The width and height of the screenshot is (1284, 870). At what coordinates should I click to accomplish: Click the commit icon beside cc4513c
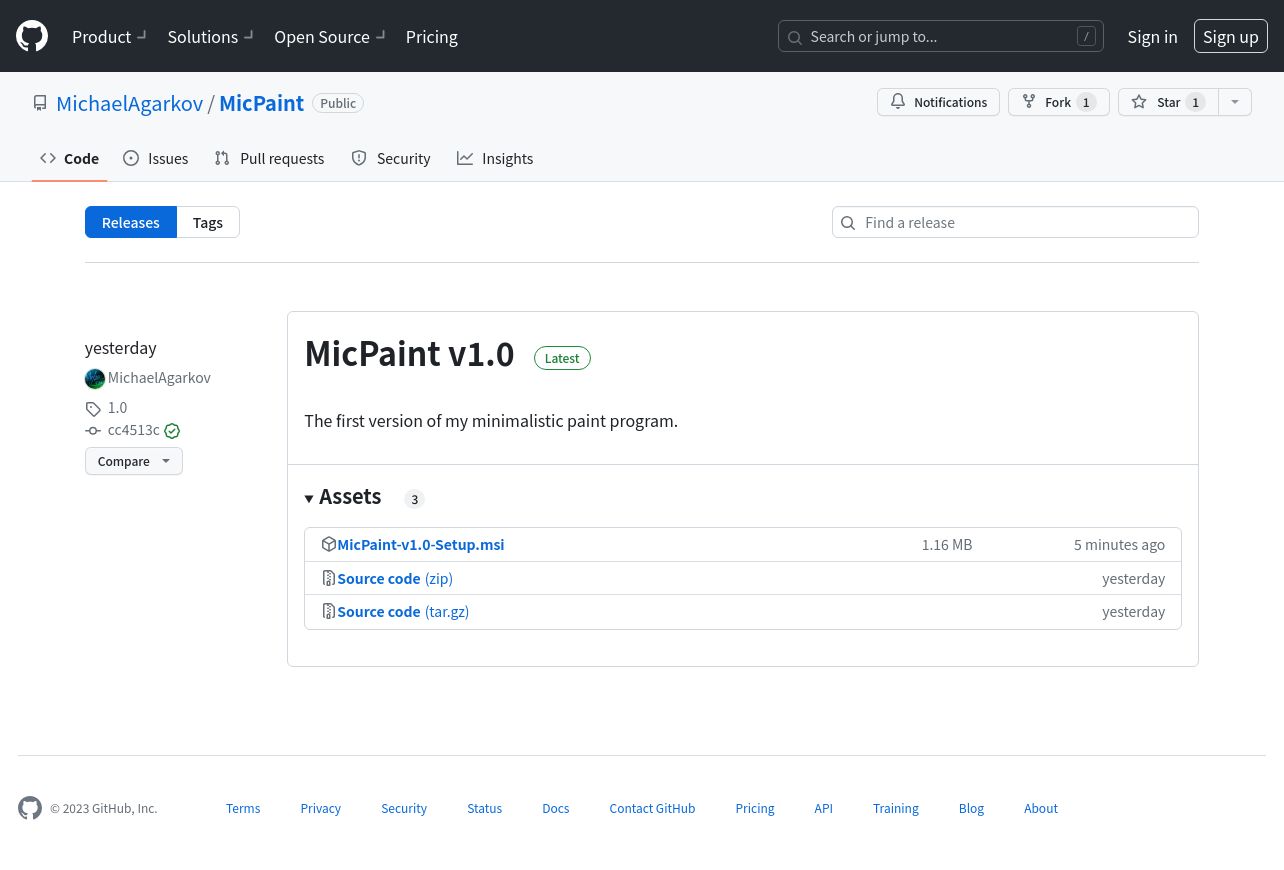click(x=93, y=431)
